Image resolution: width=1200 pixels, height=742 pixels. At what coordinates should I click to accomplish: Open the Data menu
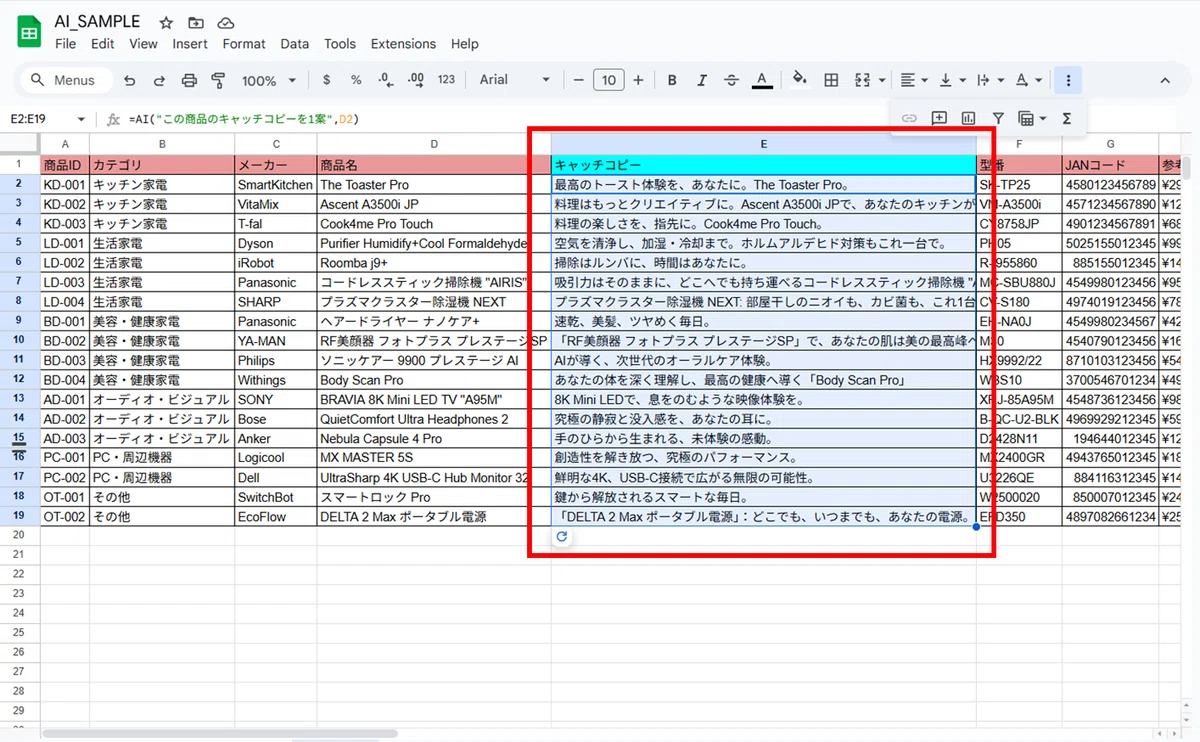(294, 44)
